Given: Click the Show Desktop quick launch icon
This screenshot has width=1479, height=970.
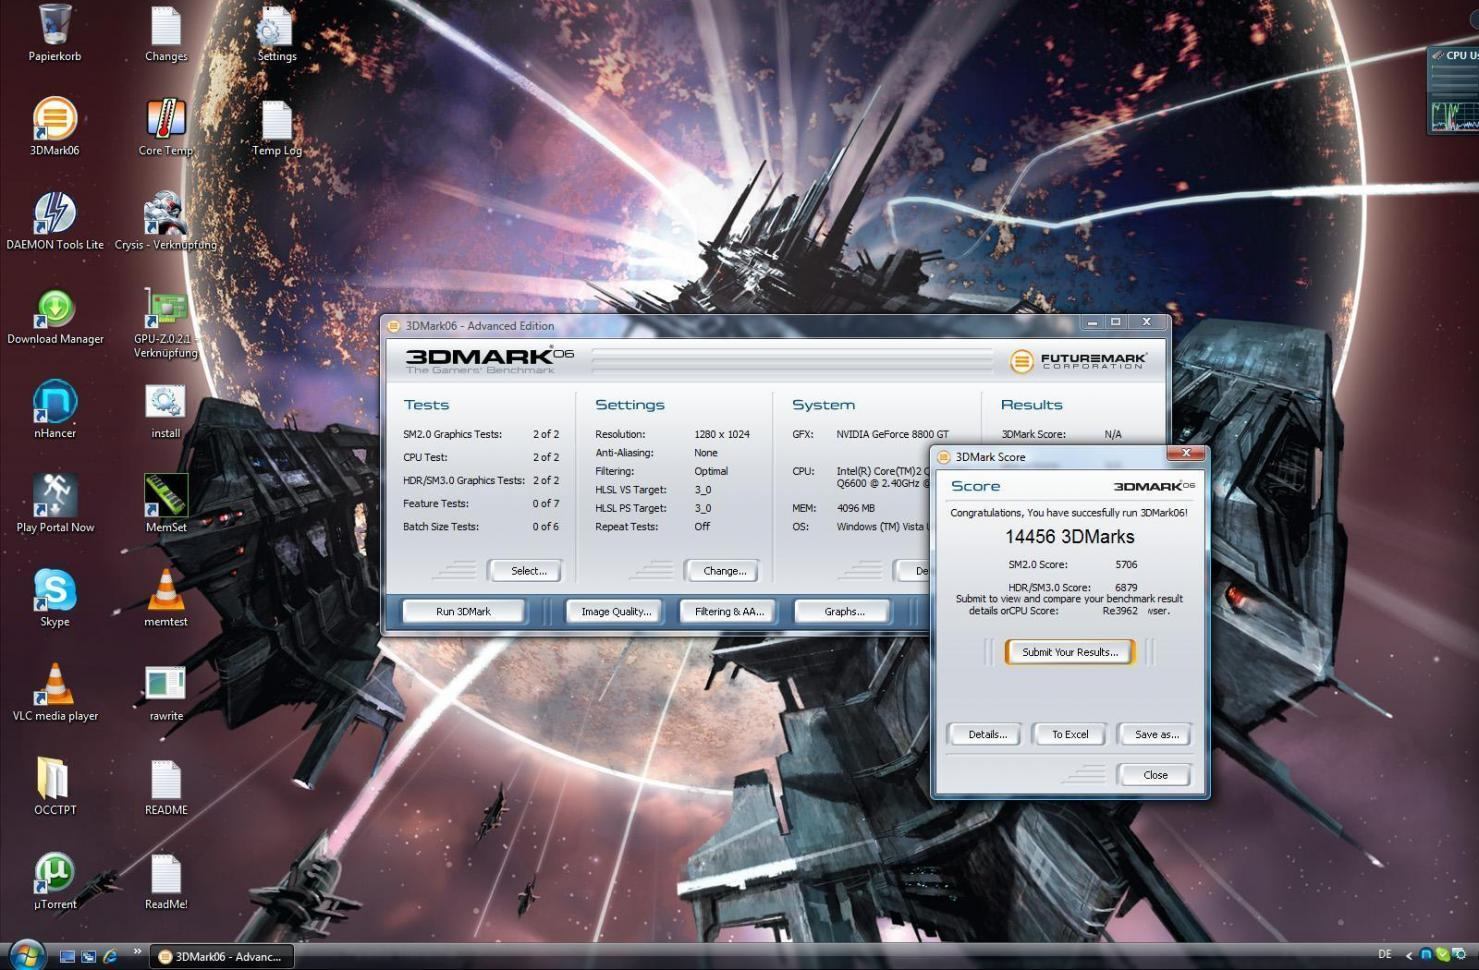Looking at the screenshot, I should click(x=67, y=956).
